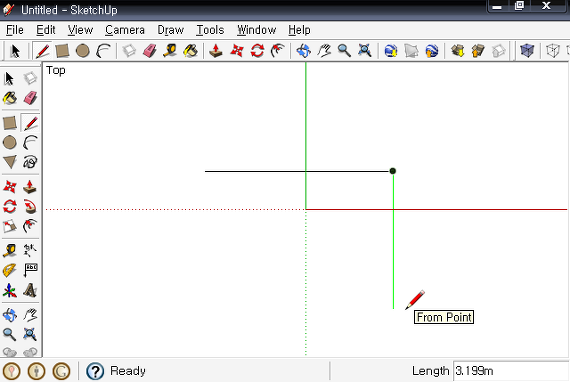Open the Instructor help question-mark button
570x382 pixels.
(x=95, y=371)
